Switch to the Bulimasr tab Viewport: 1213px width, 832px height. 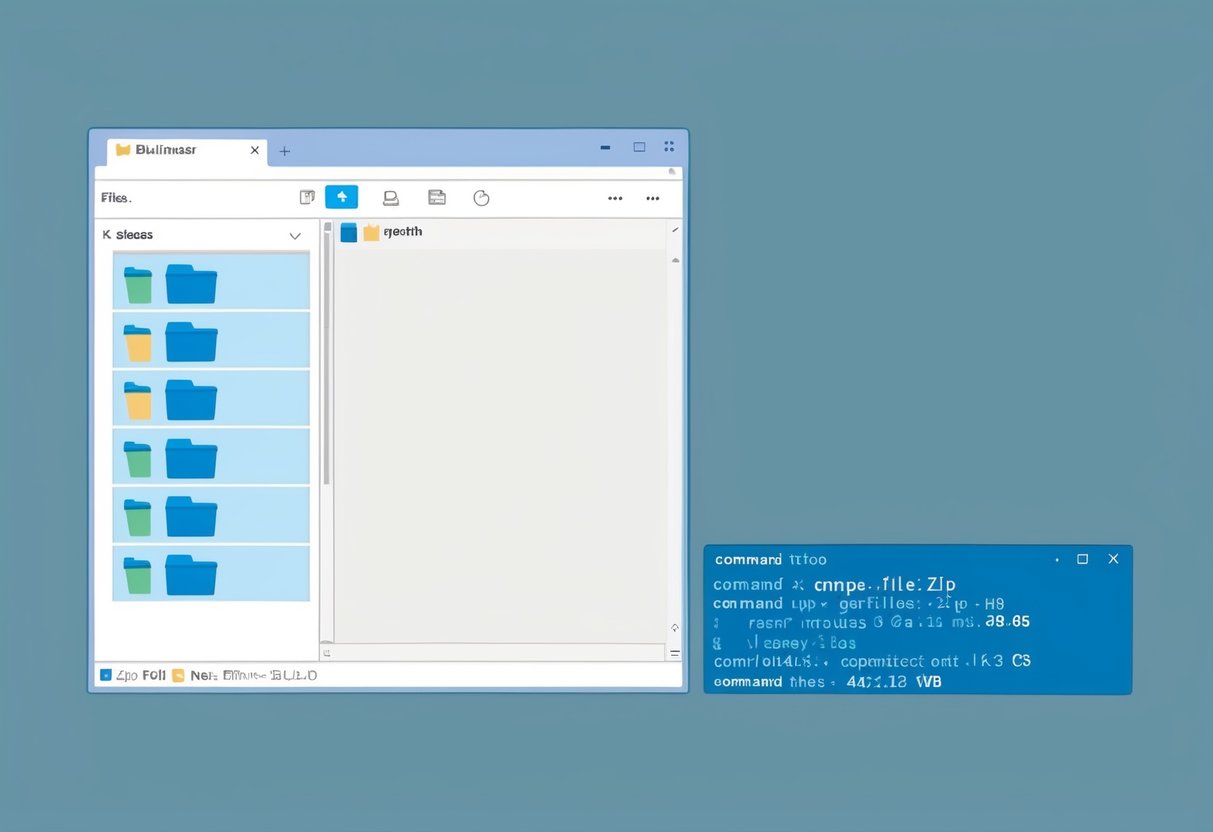click(168, 148)
